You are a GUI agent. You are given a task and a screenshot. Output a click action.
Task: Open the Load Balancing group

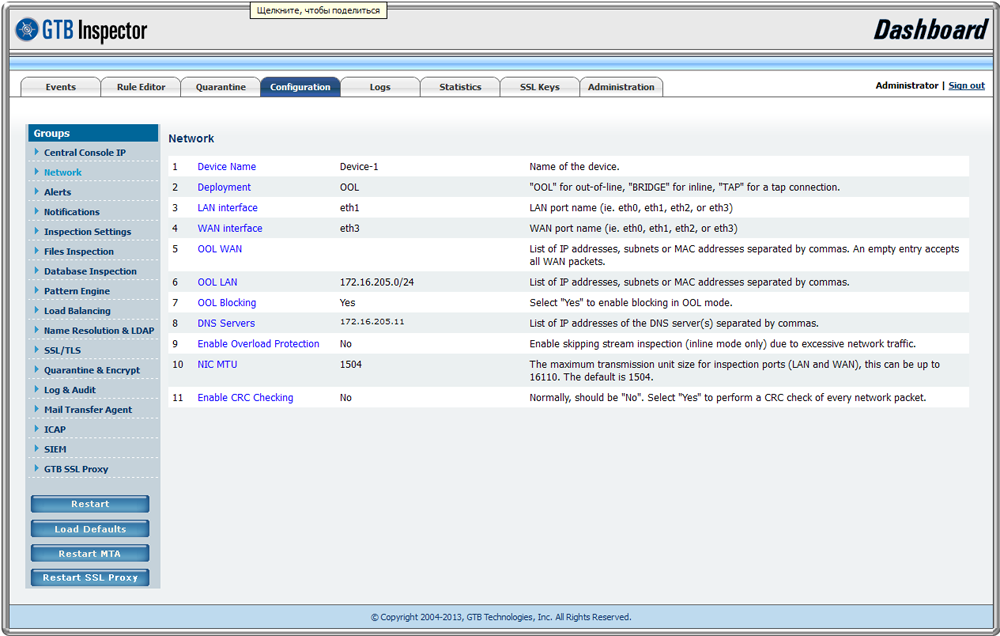(77, 311)
